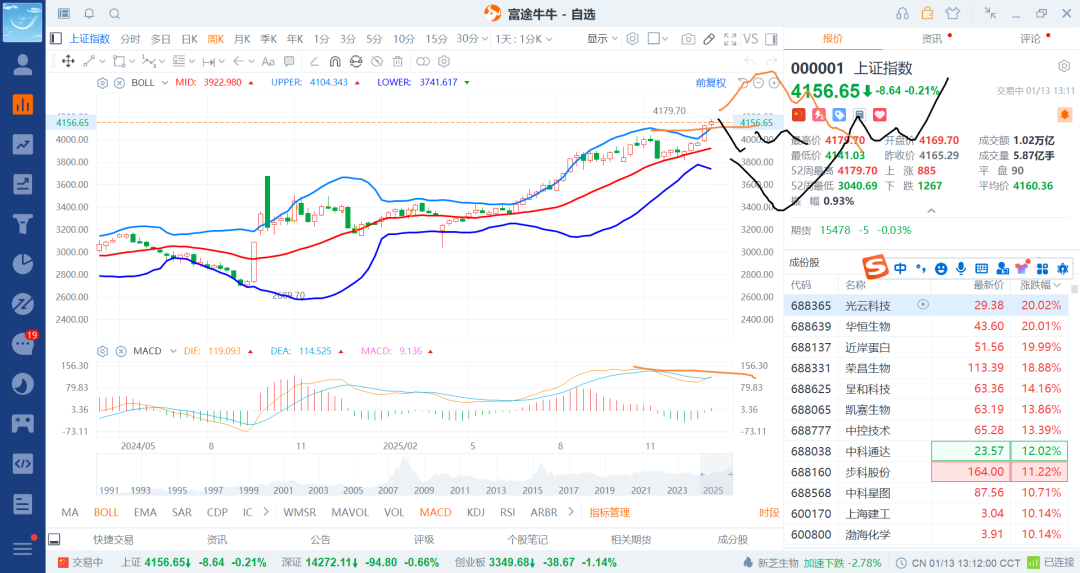The width and height of the screenshot is (1080, 573).
Task: Add to favorites with the heart icon
Action: point(880,114)
